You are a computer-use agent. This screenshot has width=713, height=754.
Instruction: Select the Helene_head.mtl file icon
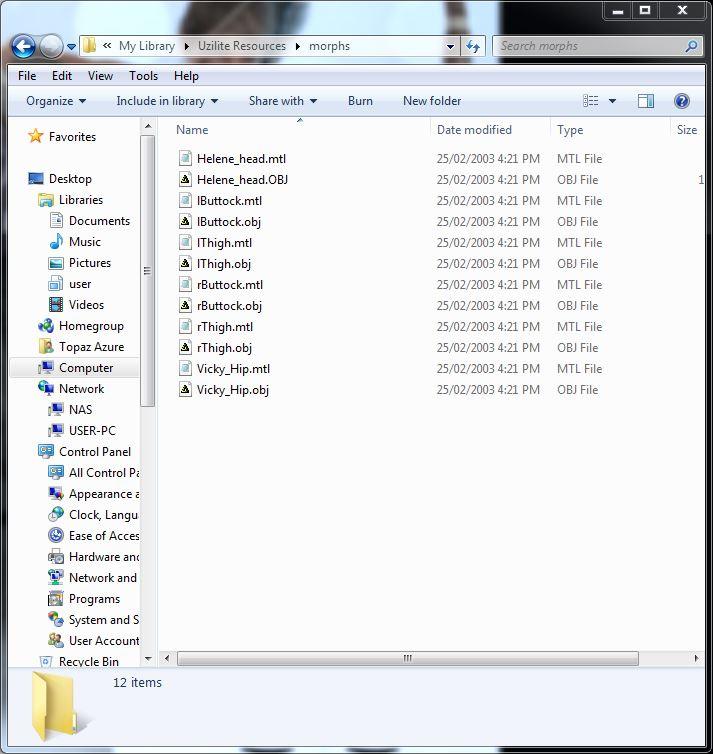coord(185,158)
